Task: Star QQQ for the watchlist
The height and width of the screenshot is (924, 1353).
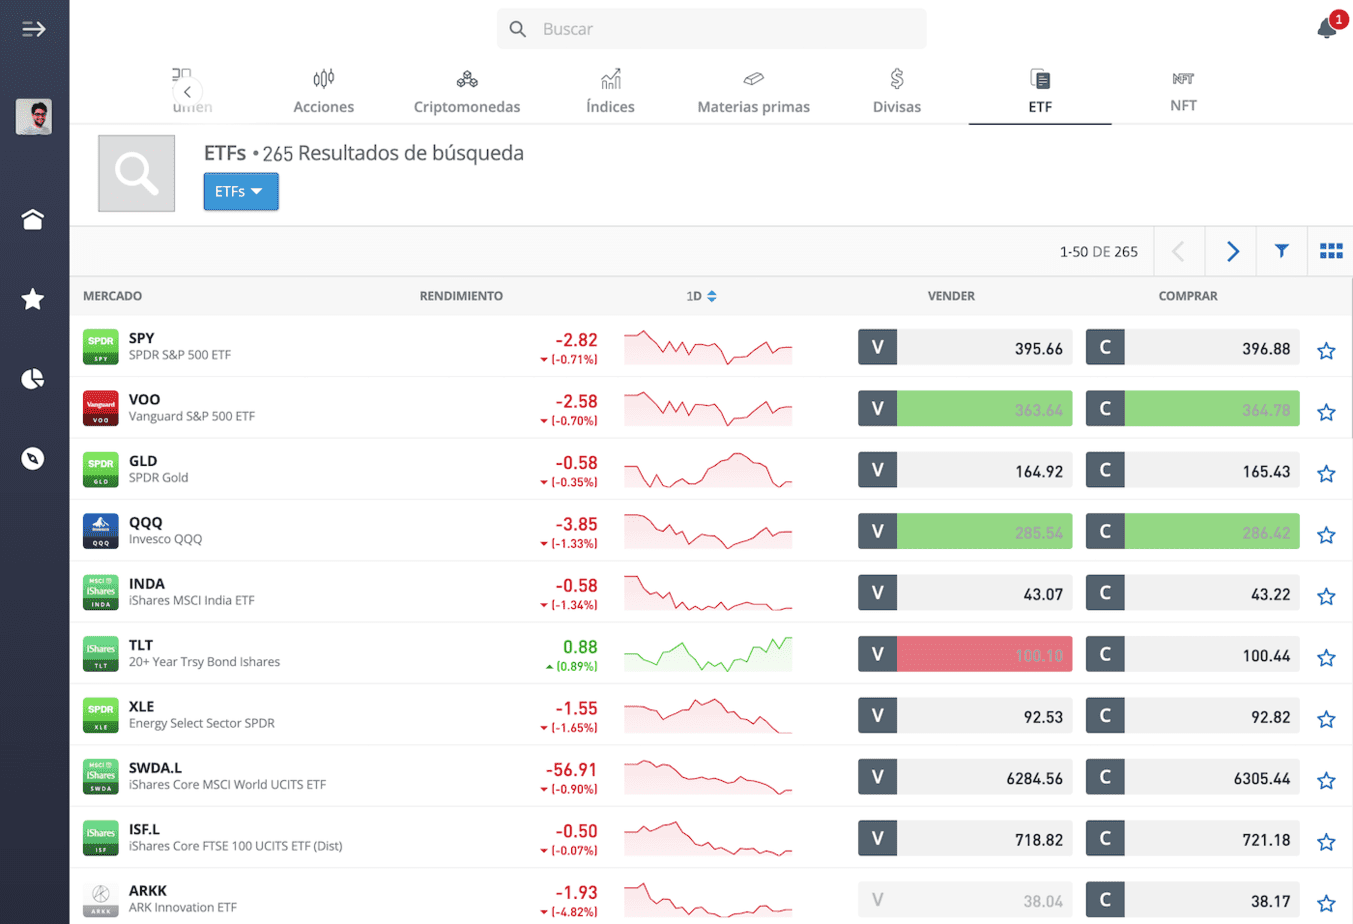Action: pyautogui.click(x=1326, y=535)
